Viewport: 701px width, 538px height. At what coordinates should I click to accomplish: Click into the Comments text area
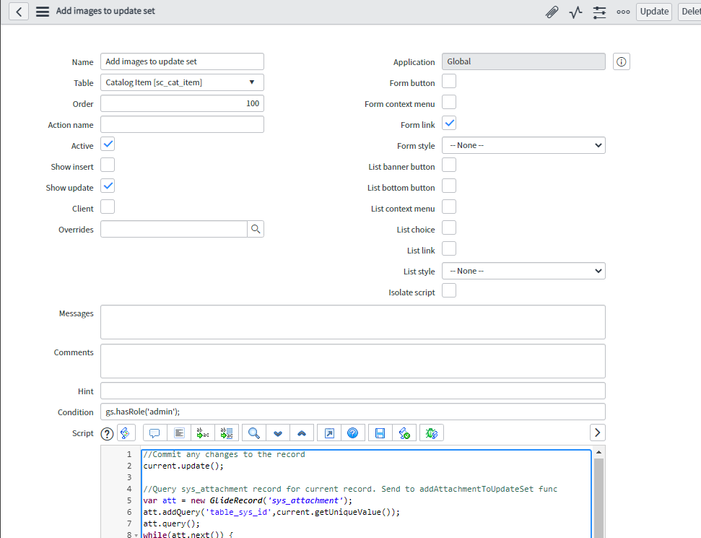click(353, 361)
